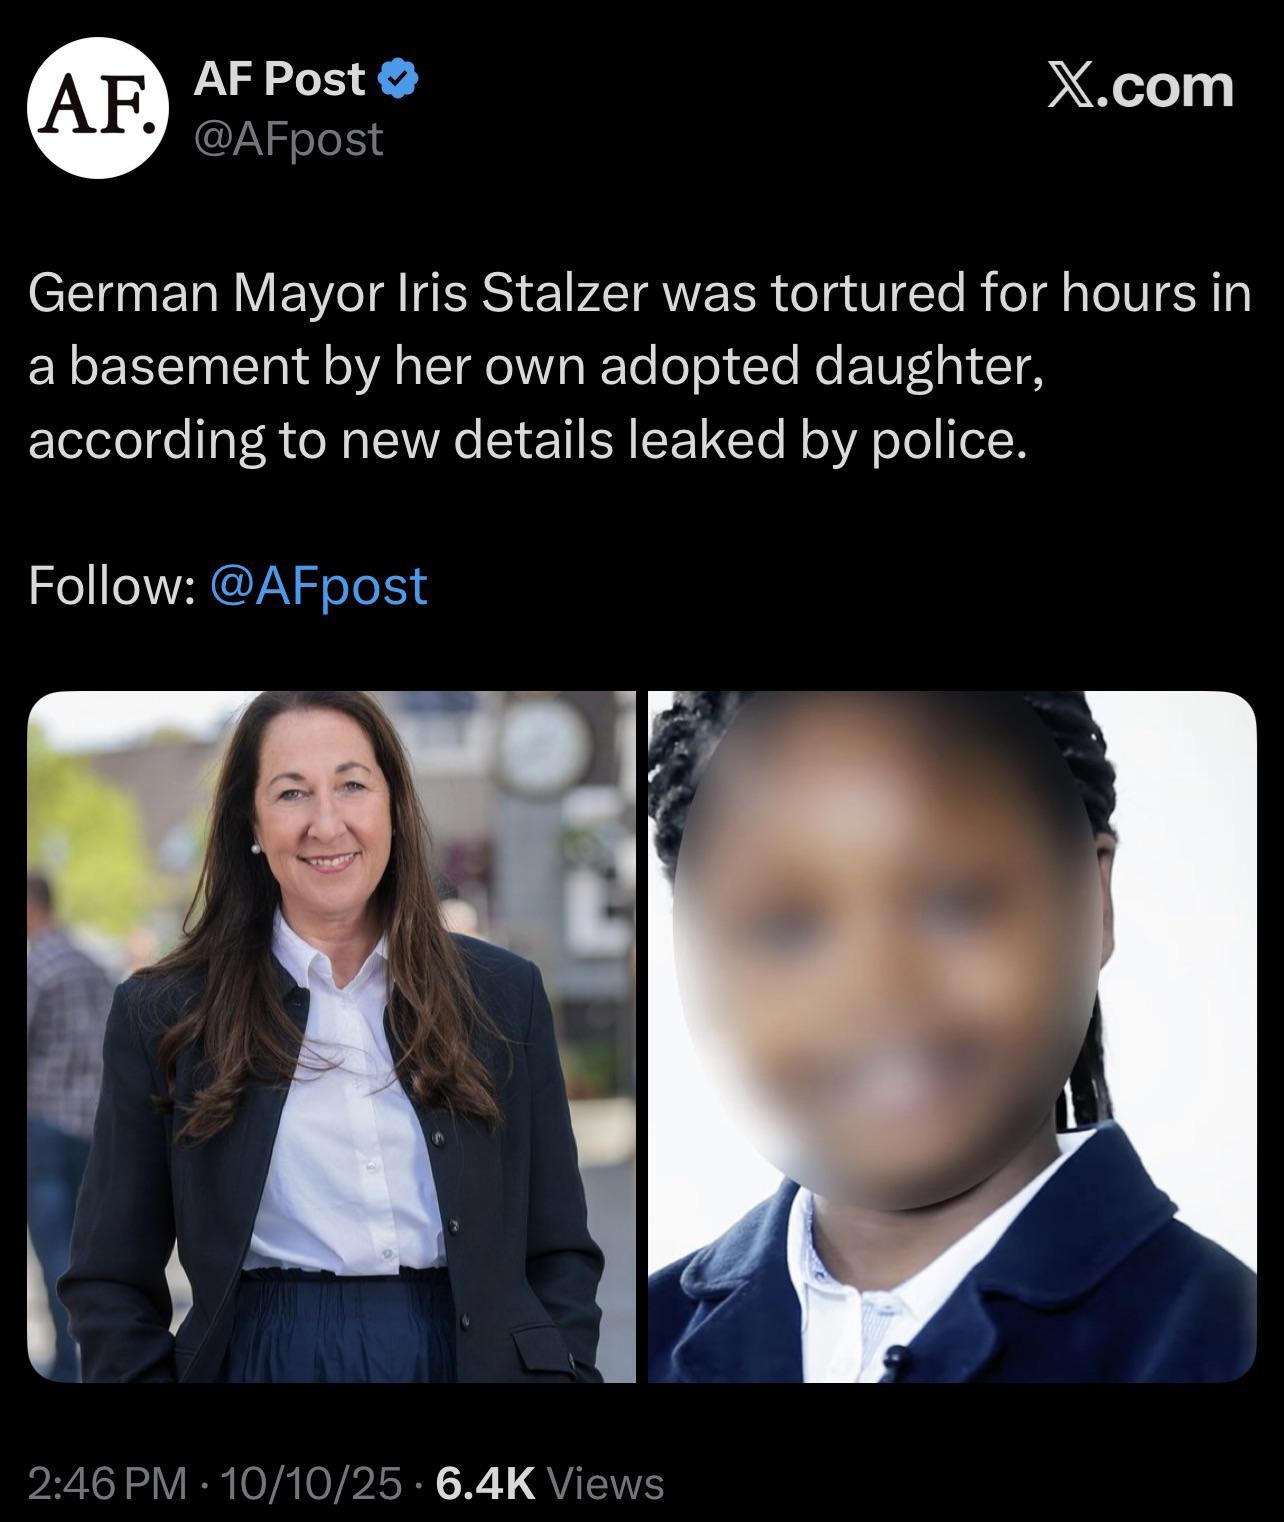Follow the blue @AFpost mention link
The image size is (1284, 1522).
click(x=319, y=585)
